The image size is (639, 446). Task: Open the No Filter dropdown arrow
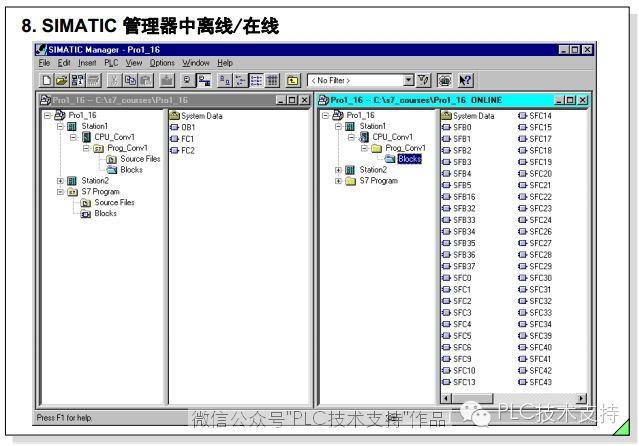408,80
